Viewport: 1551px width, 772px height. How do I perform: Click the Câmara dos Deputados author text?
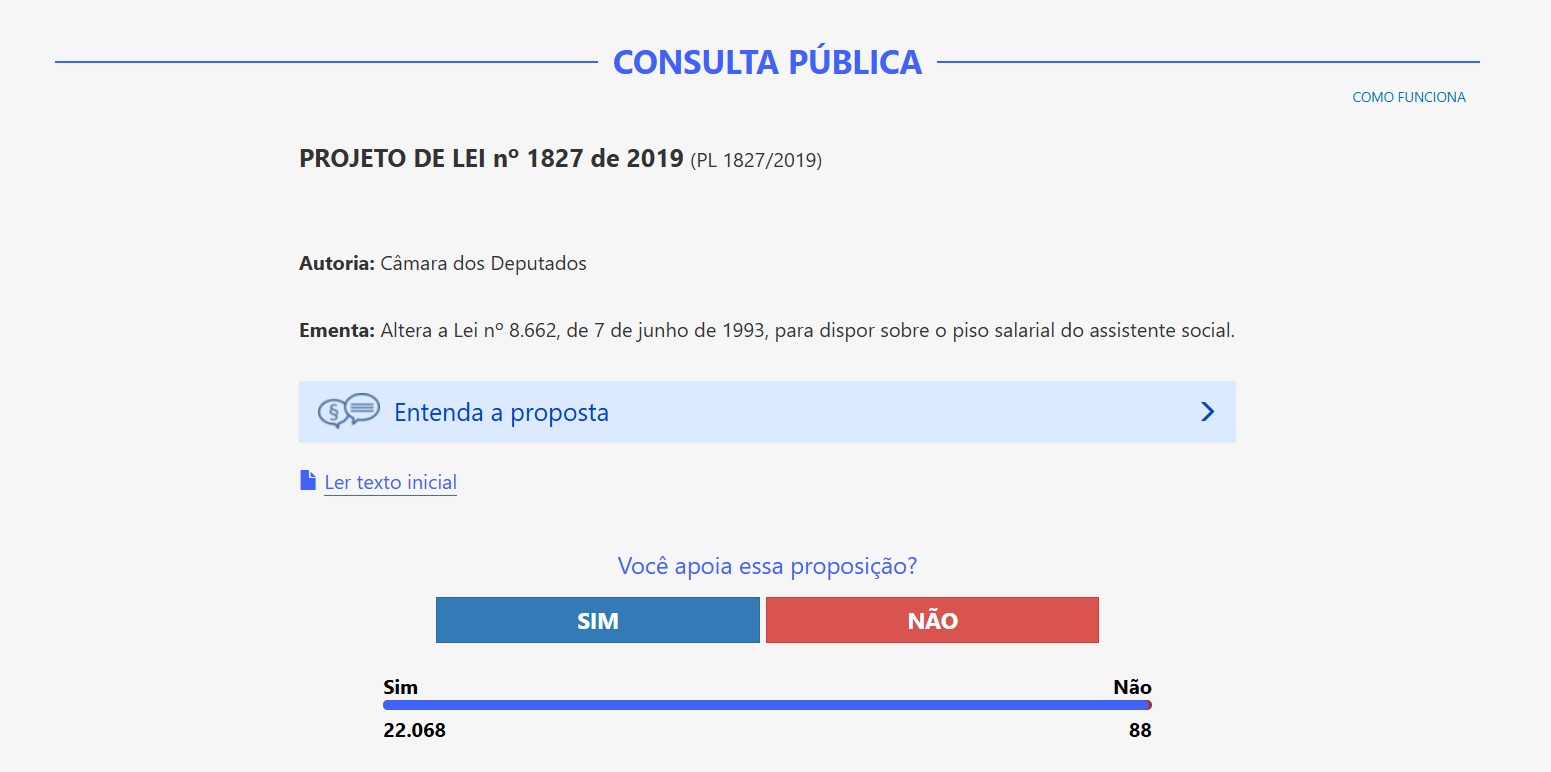483,264
